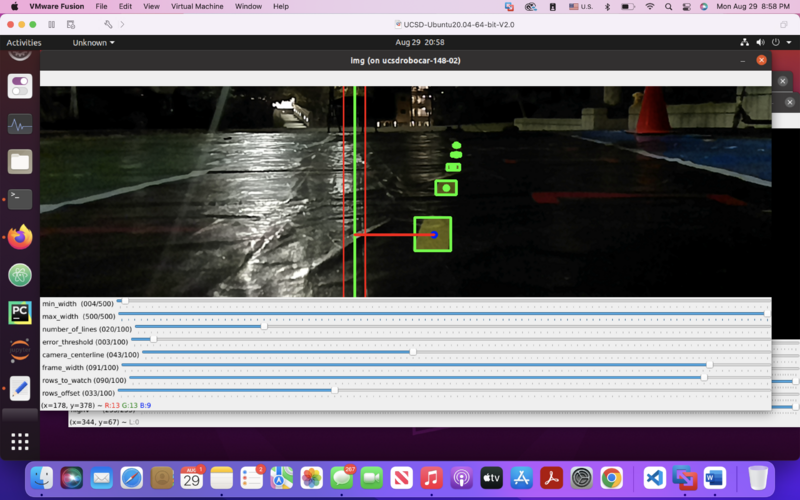Open Visual Studio Code from the macOS dock

coord(654,478)
